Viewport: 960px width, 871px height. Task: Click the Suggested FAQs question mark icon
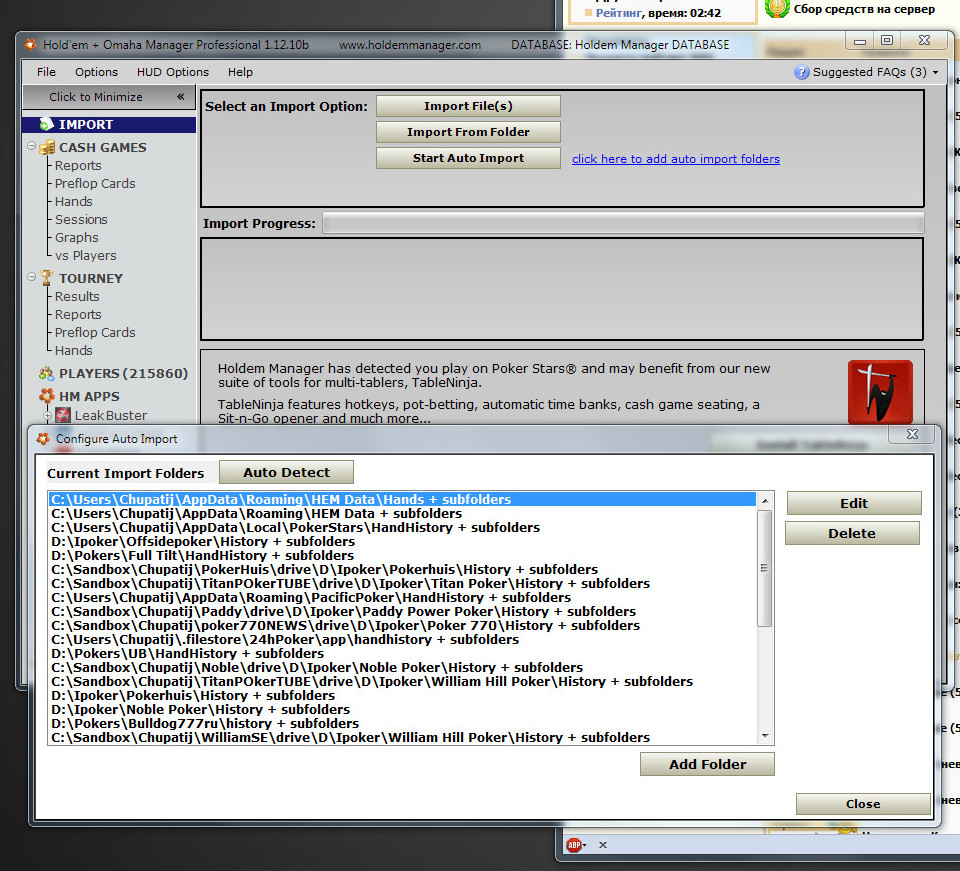click(801, 72)
